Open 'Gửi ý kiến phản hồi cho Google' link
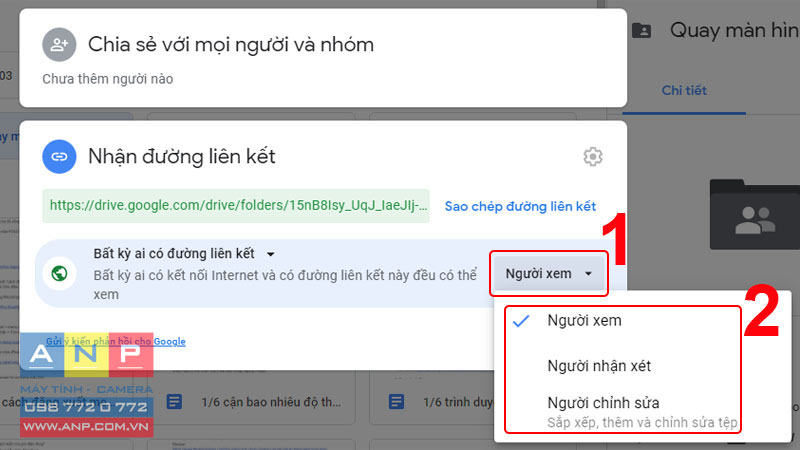The image size is (800, 450). (x=116, y=341)
